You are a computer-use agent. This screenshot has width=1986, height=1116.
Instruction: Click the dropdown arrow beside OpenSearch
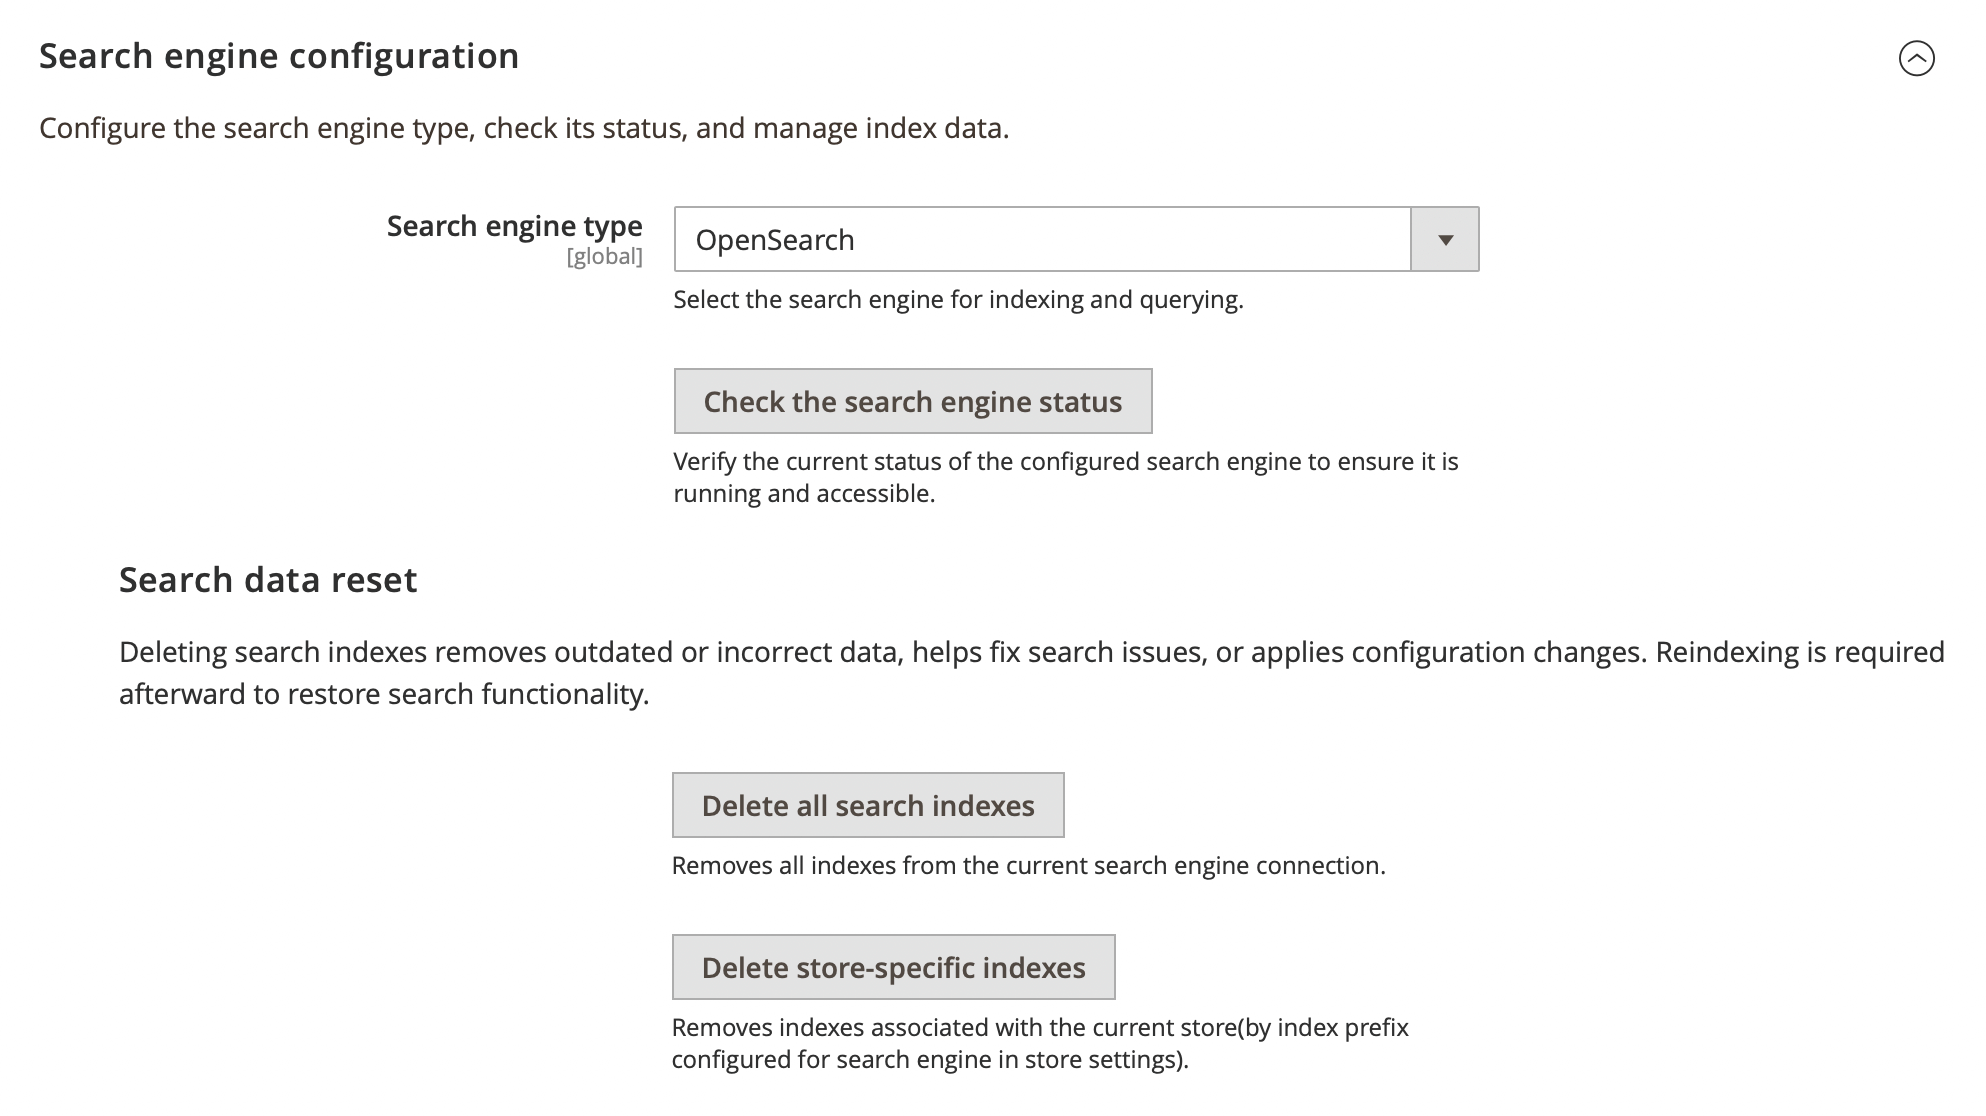click(1444, 240)
